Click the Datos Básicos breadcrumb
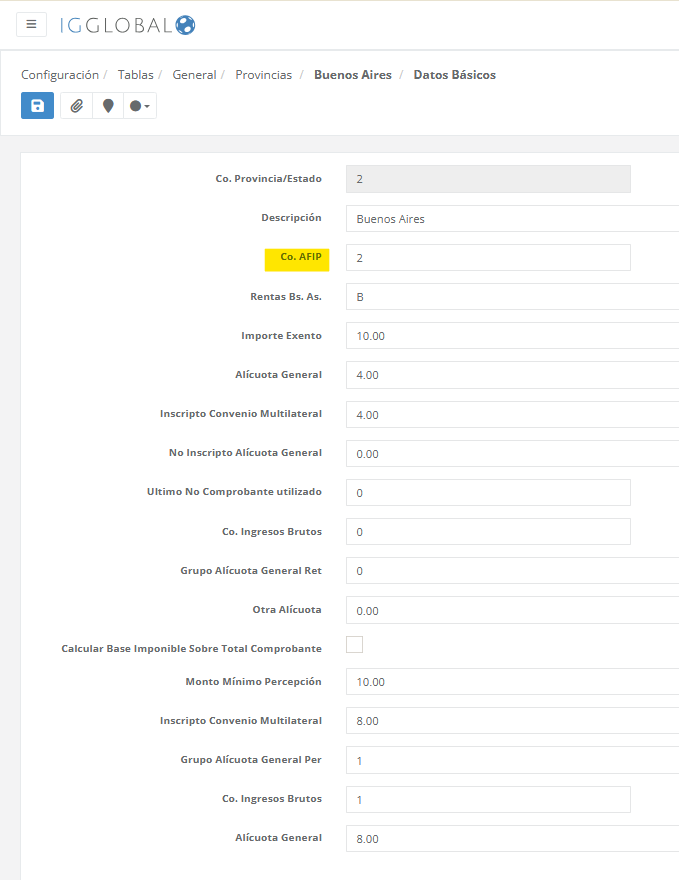679x880 pixels. click(454, 75)
